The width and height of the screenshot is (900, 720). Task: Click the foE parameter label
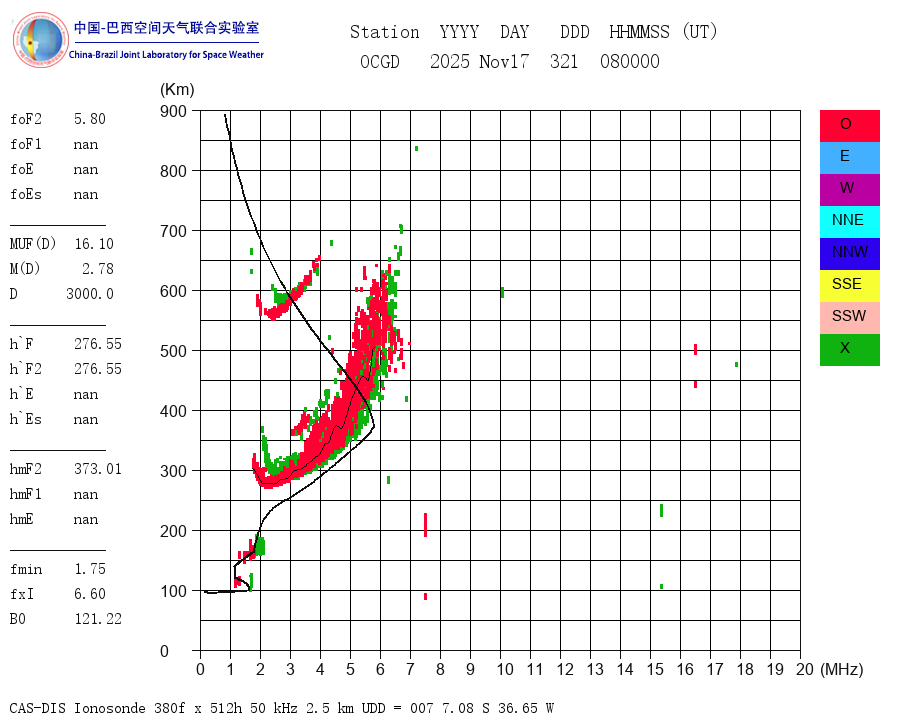tap(22, 169)
